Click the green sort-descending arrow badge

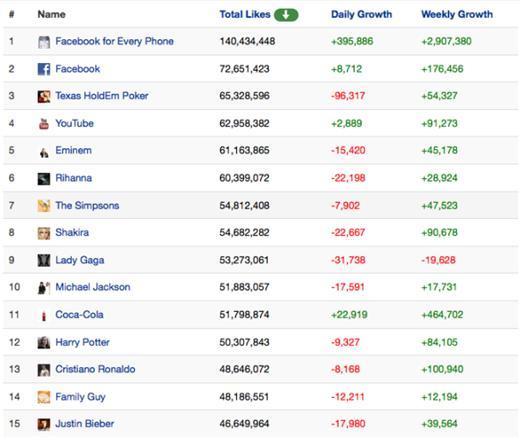pyautogui.click(x=286, y=15)
